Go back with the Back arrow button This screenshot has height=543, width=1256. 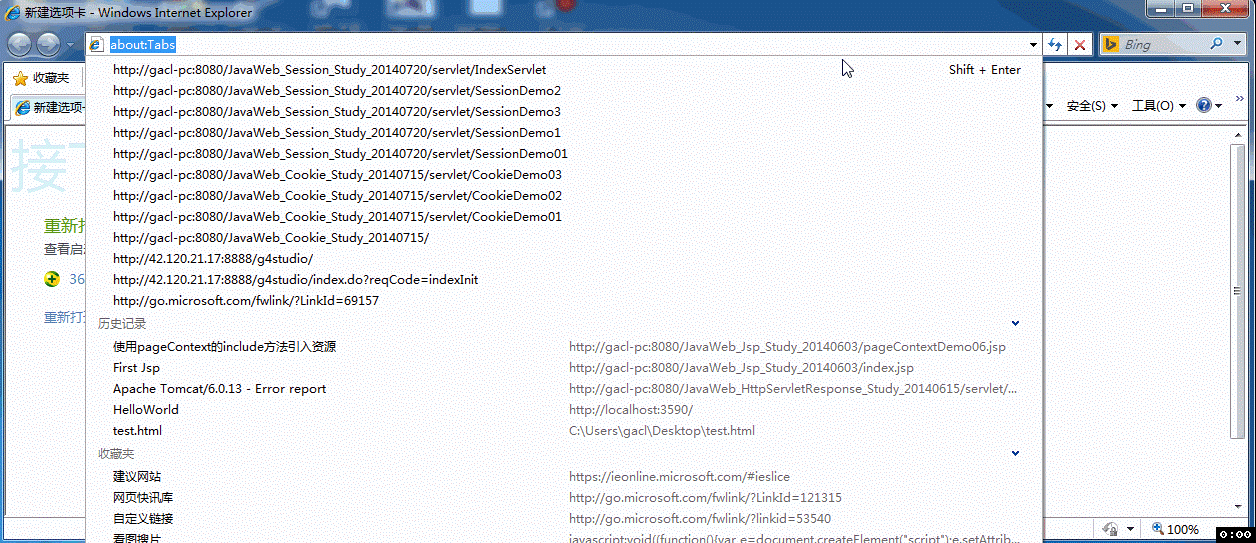click(20, 44)
